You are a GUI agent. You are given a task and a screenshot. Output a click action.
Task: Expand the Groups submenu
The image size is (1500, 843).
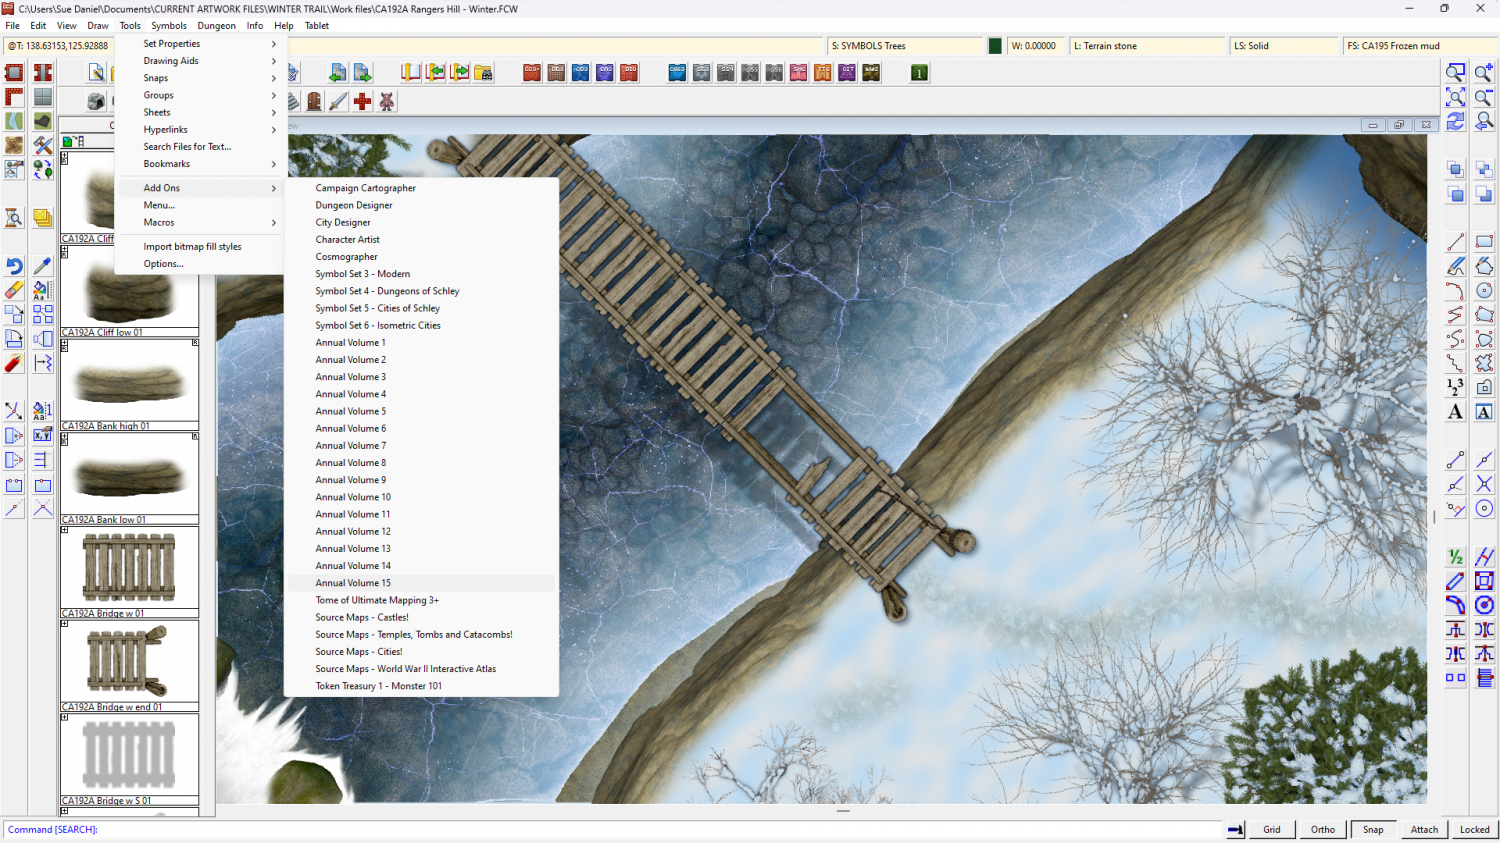[x=201, y=95]
